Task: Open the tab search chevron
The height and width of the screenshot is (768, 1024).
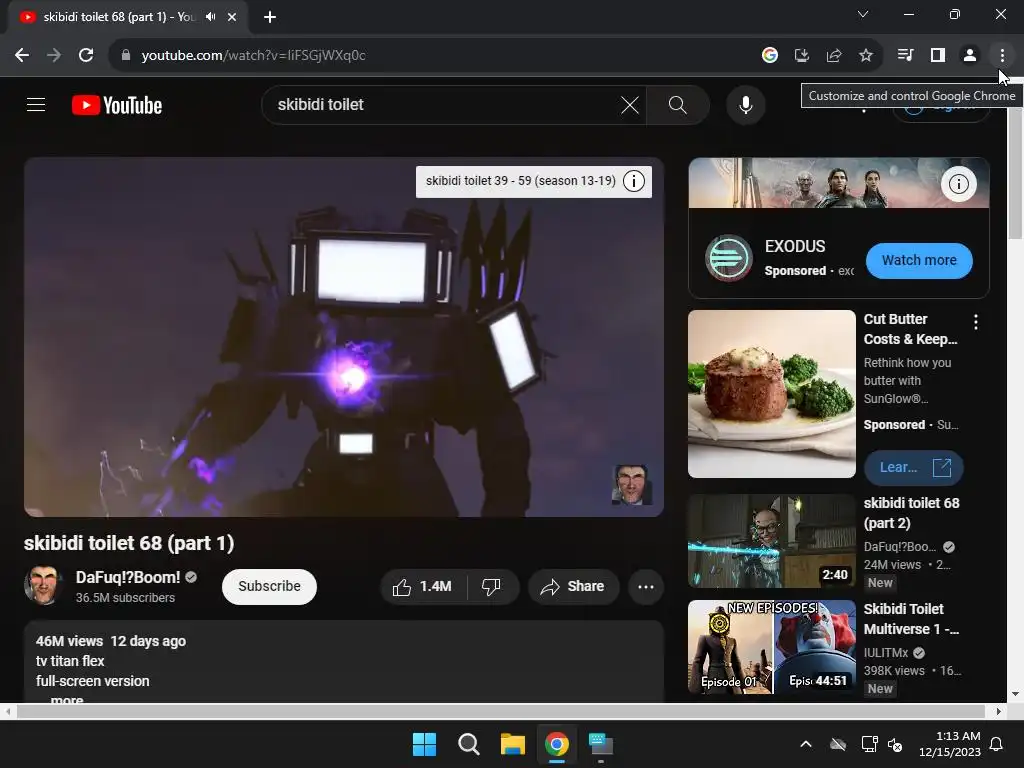Action: point(863,14)
